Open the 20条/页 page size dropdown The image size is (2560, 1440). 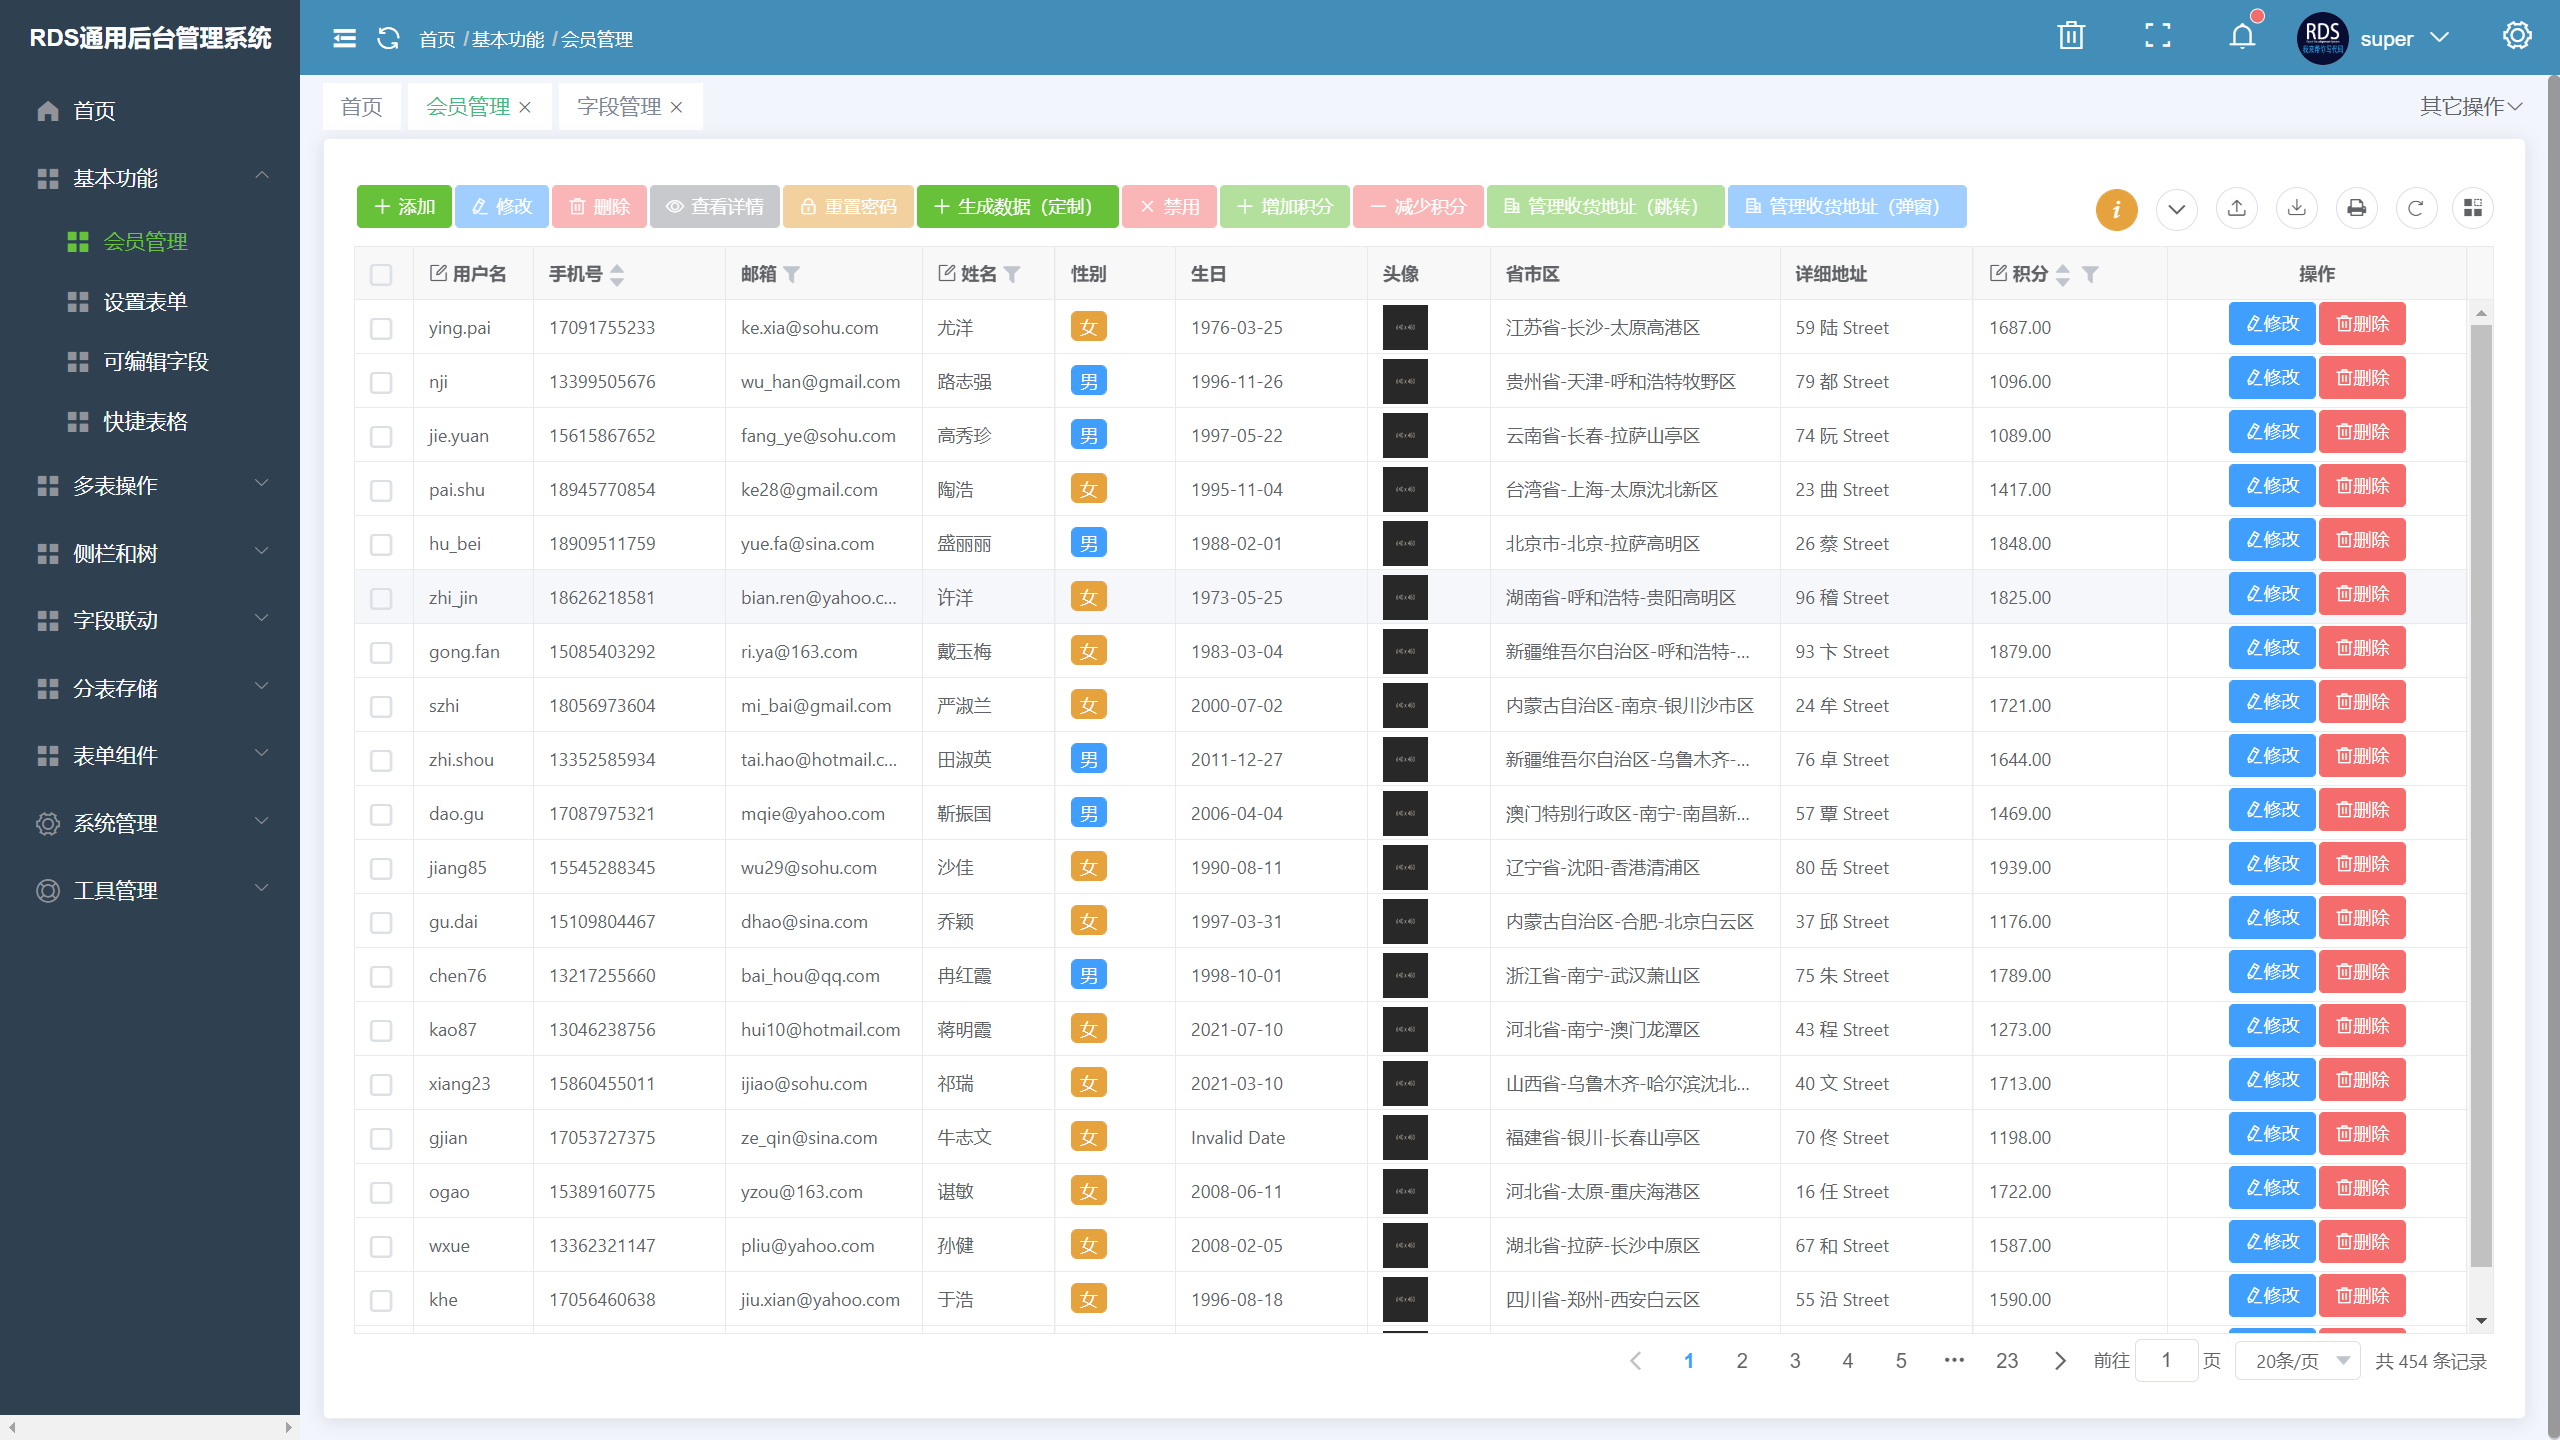click(2299, 1361)
